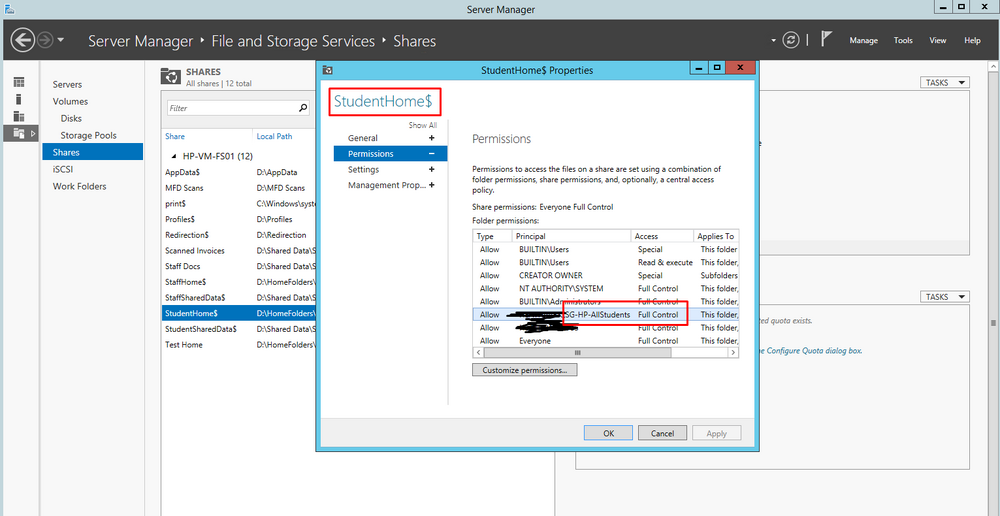
Task: Expand the Settings section
Action: 432,170
